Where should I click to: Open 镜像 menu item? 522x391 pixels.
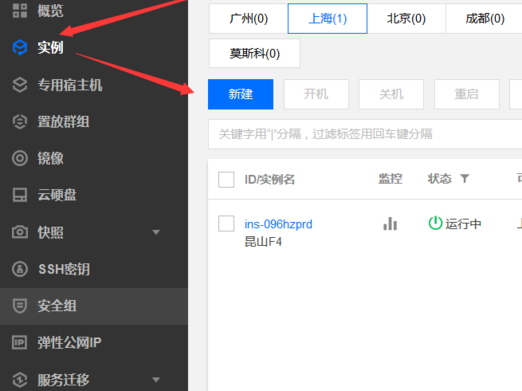click(x=50, y=158)
